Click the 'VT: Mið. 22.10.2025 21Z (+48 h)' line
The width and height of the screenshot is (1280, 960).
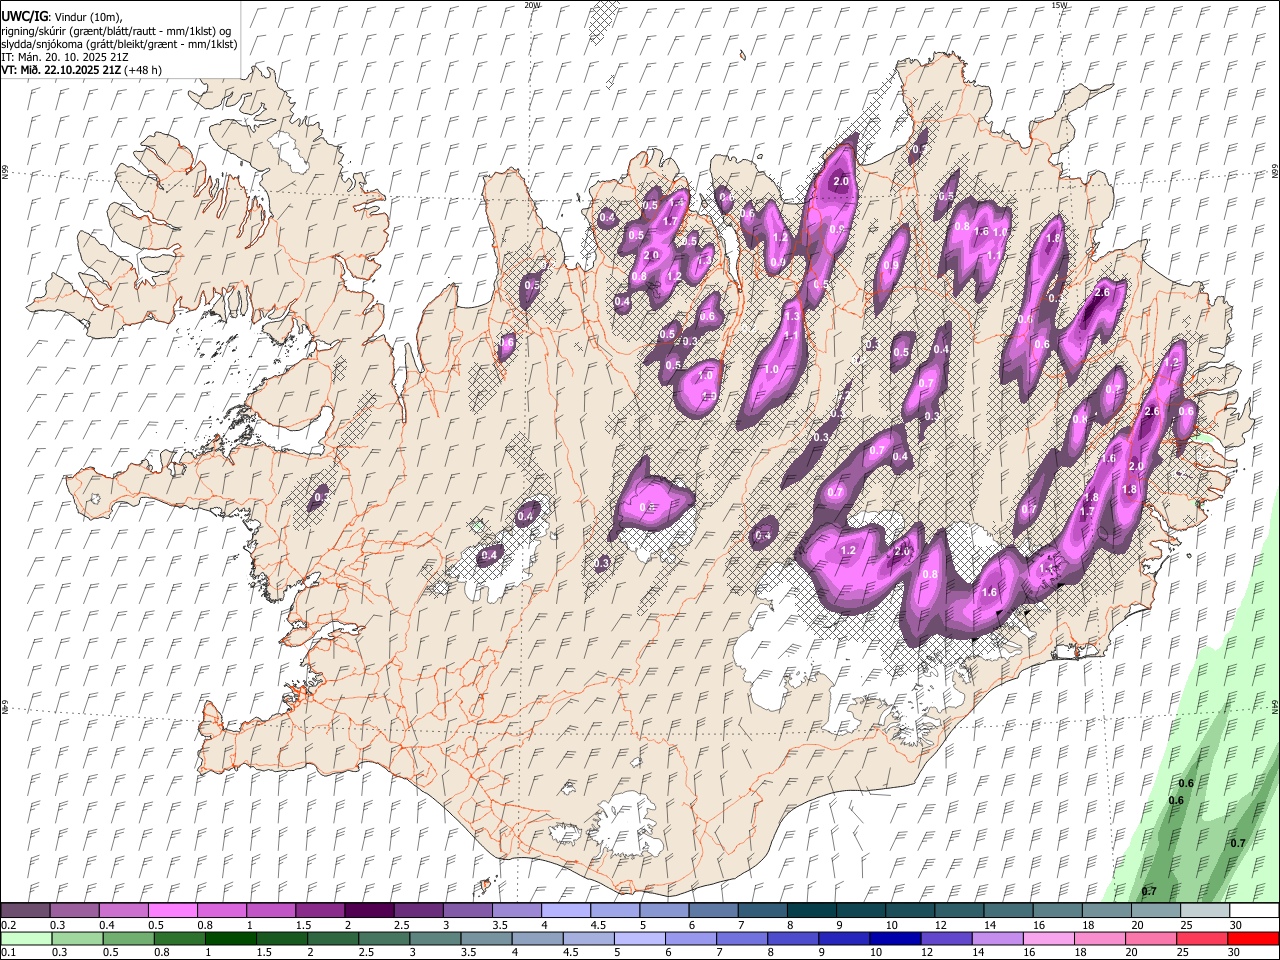coord(81,70)
